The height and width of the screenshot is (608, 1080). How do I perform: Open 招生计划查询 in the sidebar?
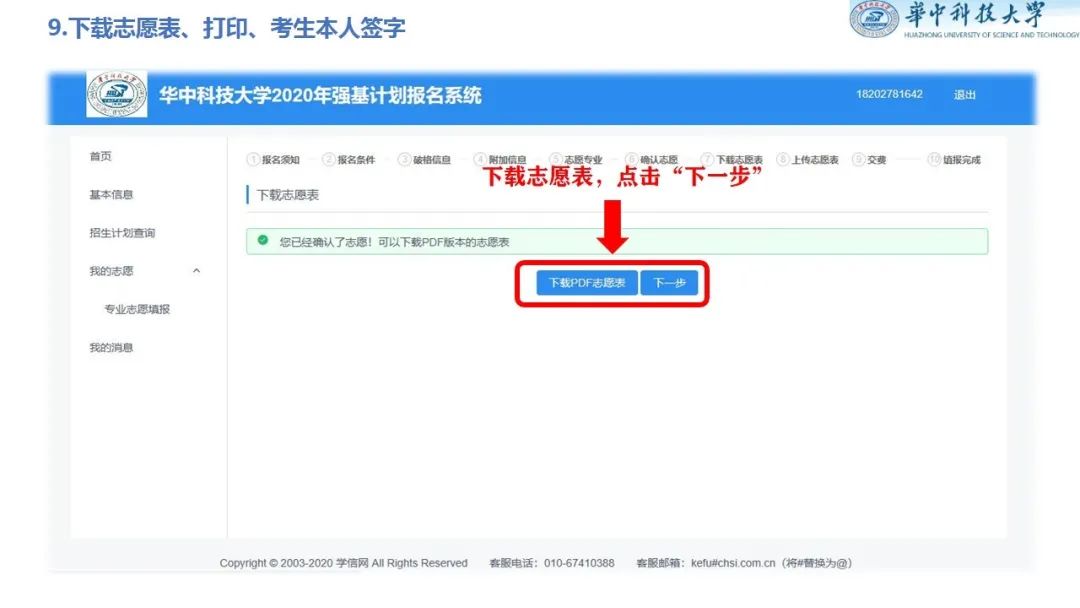click(x=122, y=233)
